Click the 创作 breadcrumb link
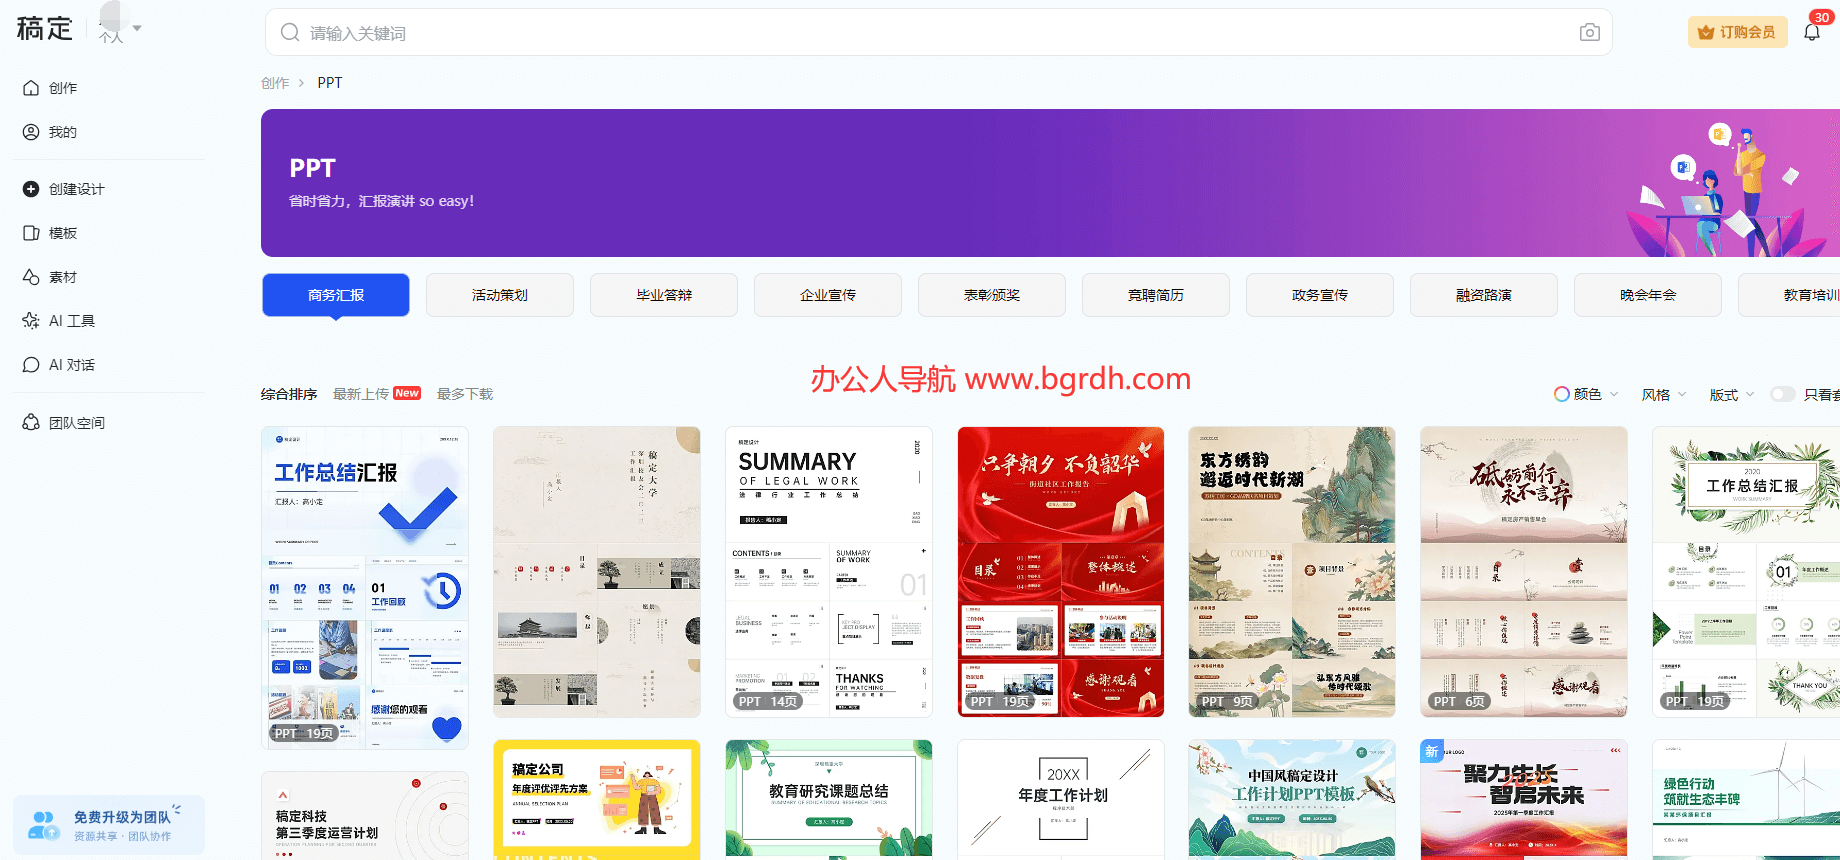The image size is (1840, 860). point(275,83)
